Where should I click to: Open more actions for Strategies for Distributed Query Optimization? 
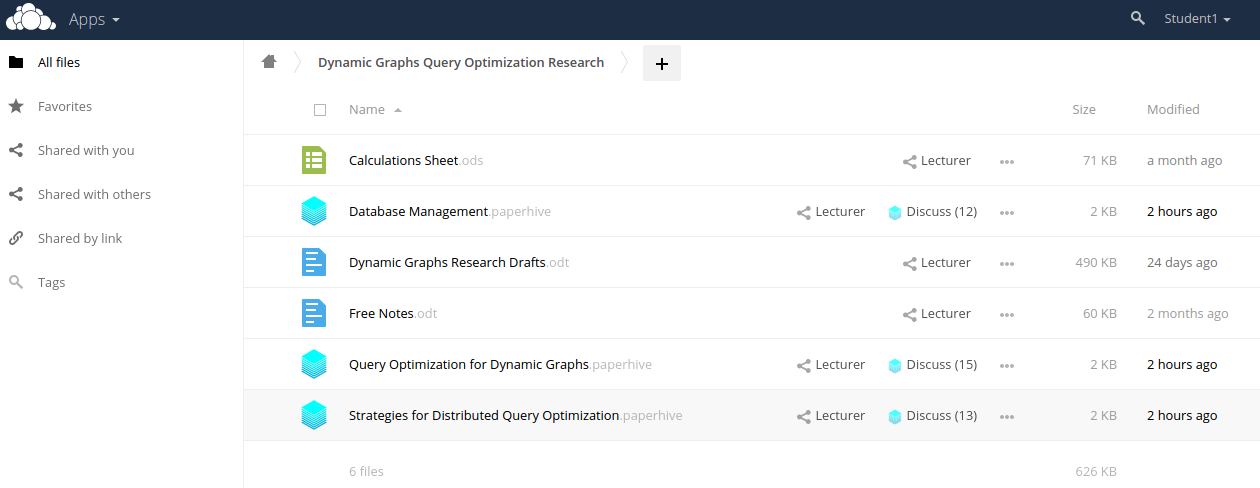click(x=1007, y=416)
